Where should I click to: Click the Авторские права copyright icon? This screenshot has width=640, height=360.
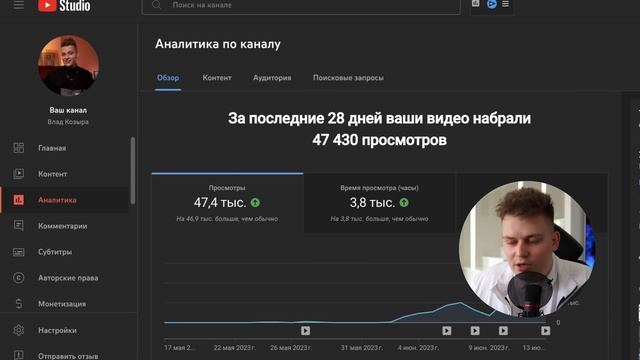point(18,278)
